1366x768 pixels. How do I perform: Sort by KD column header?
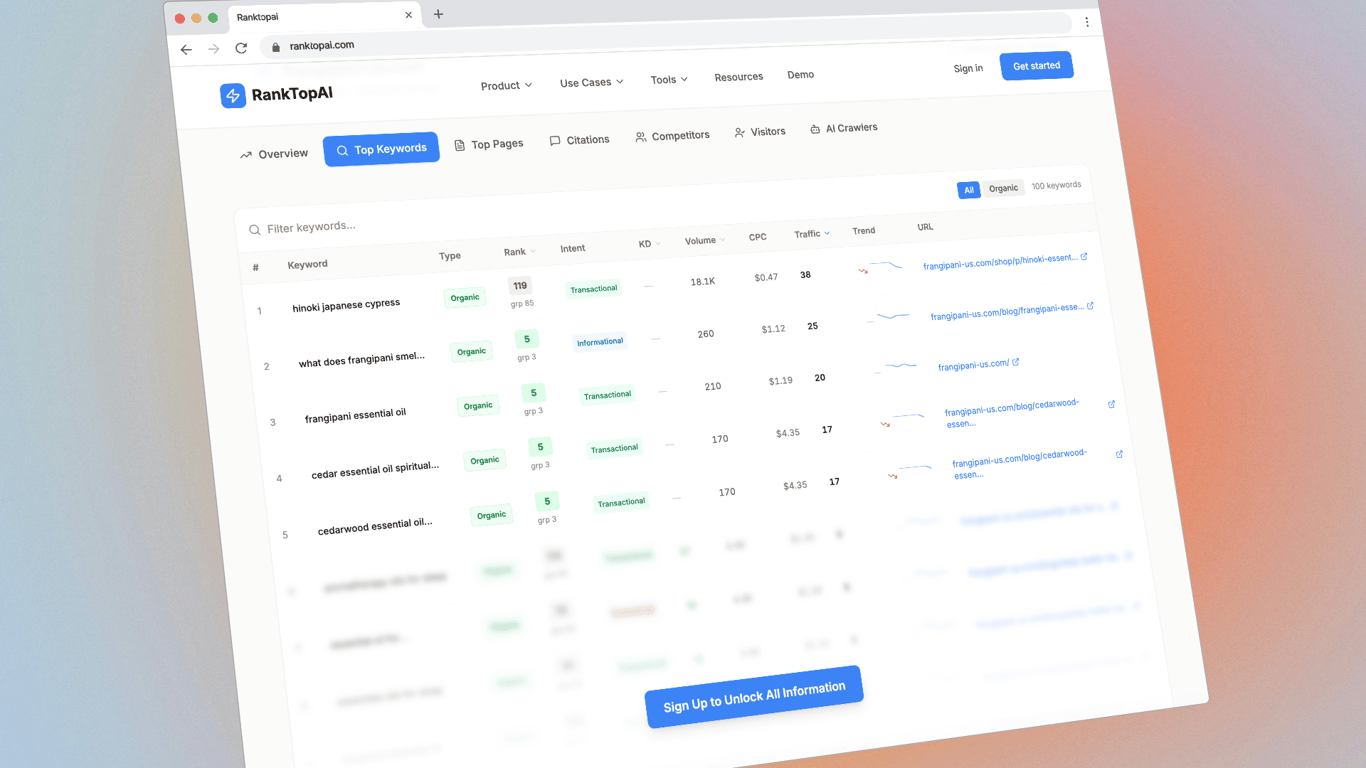coord(650,244)
